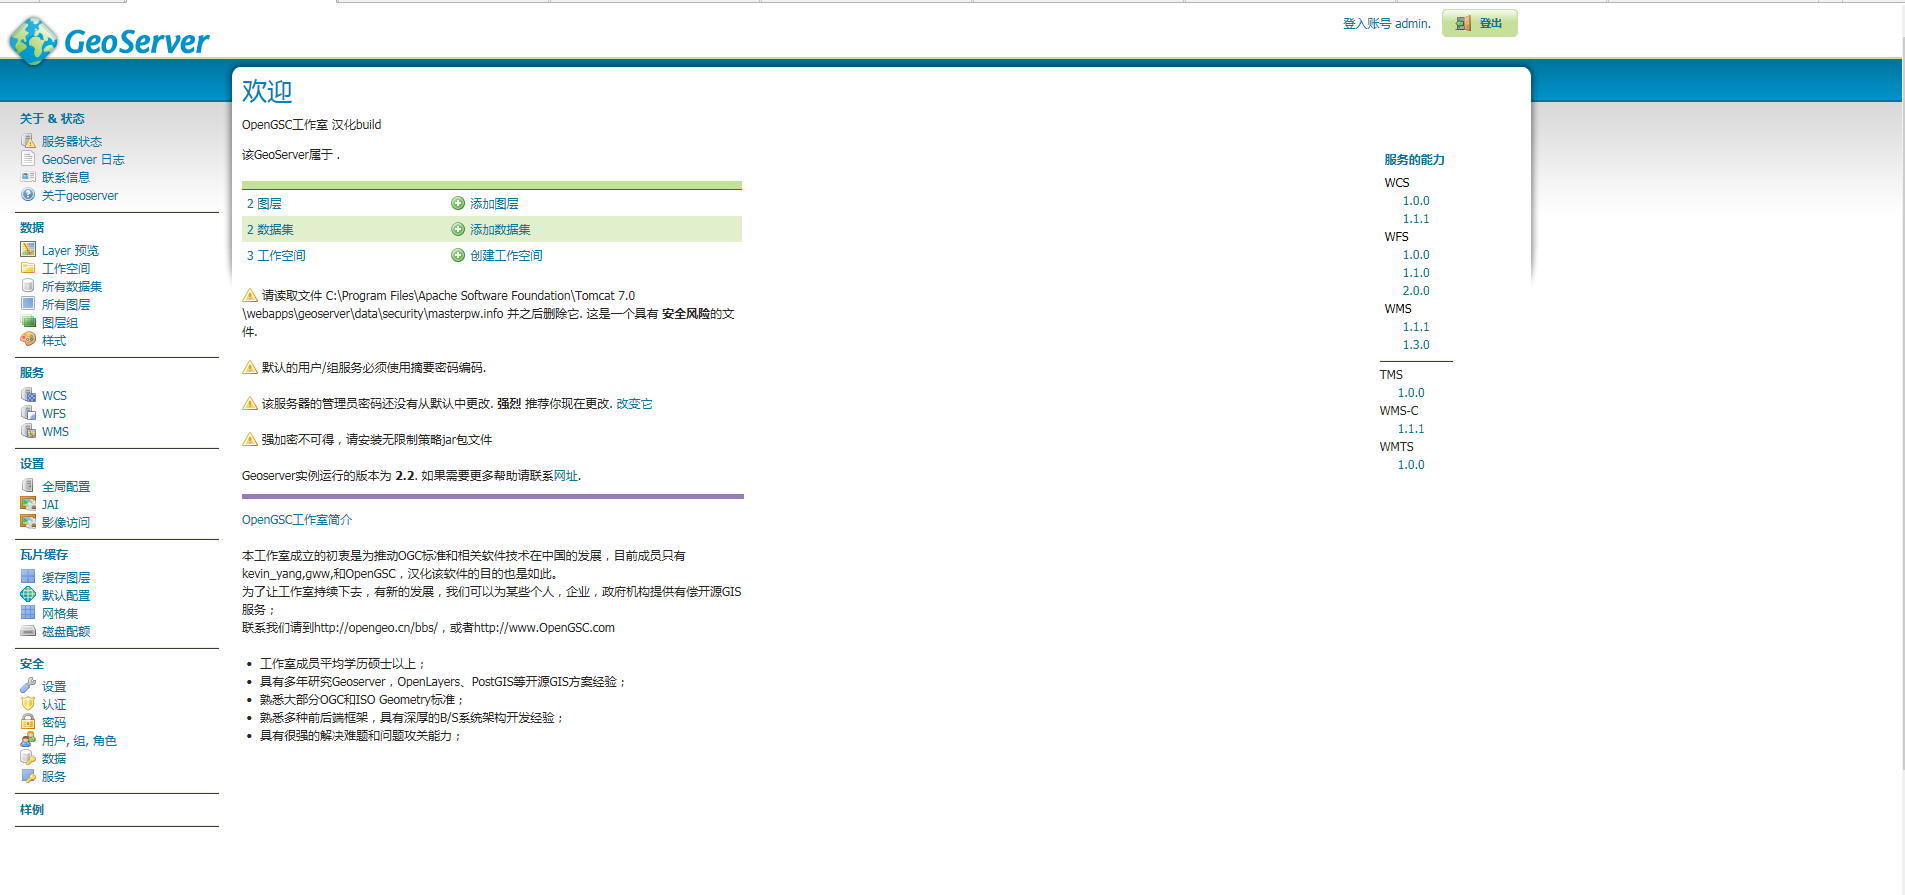1905x895 pixels.
Task: Open TMS 1.0.0 capabilities link
Action: [x=1411, y=393]
